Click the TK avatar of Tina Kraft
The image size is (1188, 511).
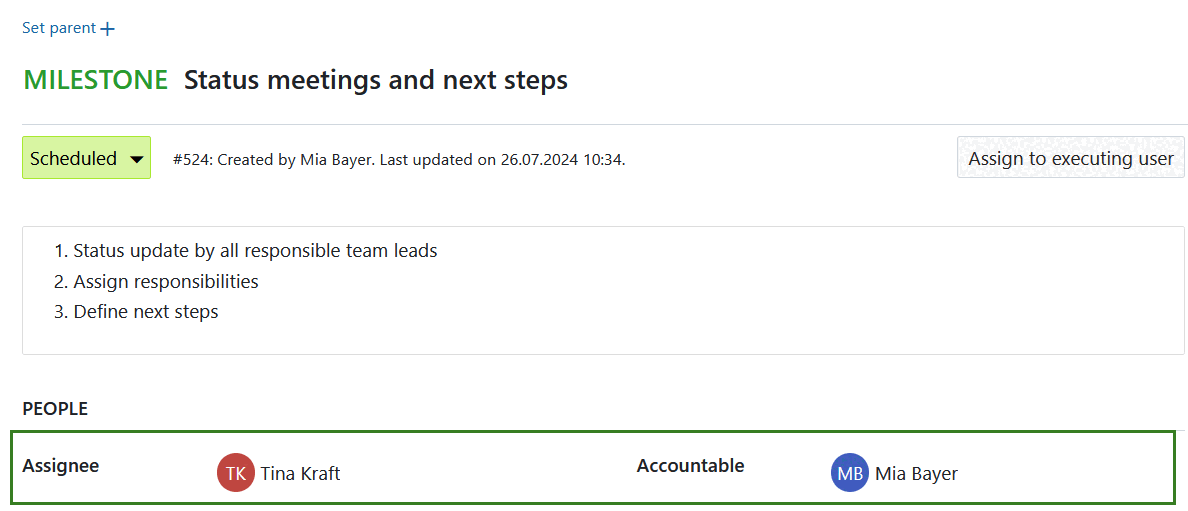(236, 473)
